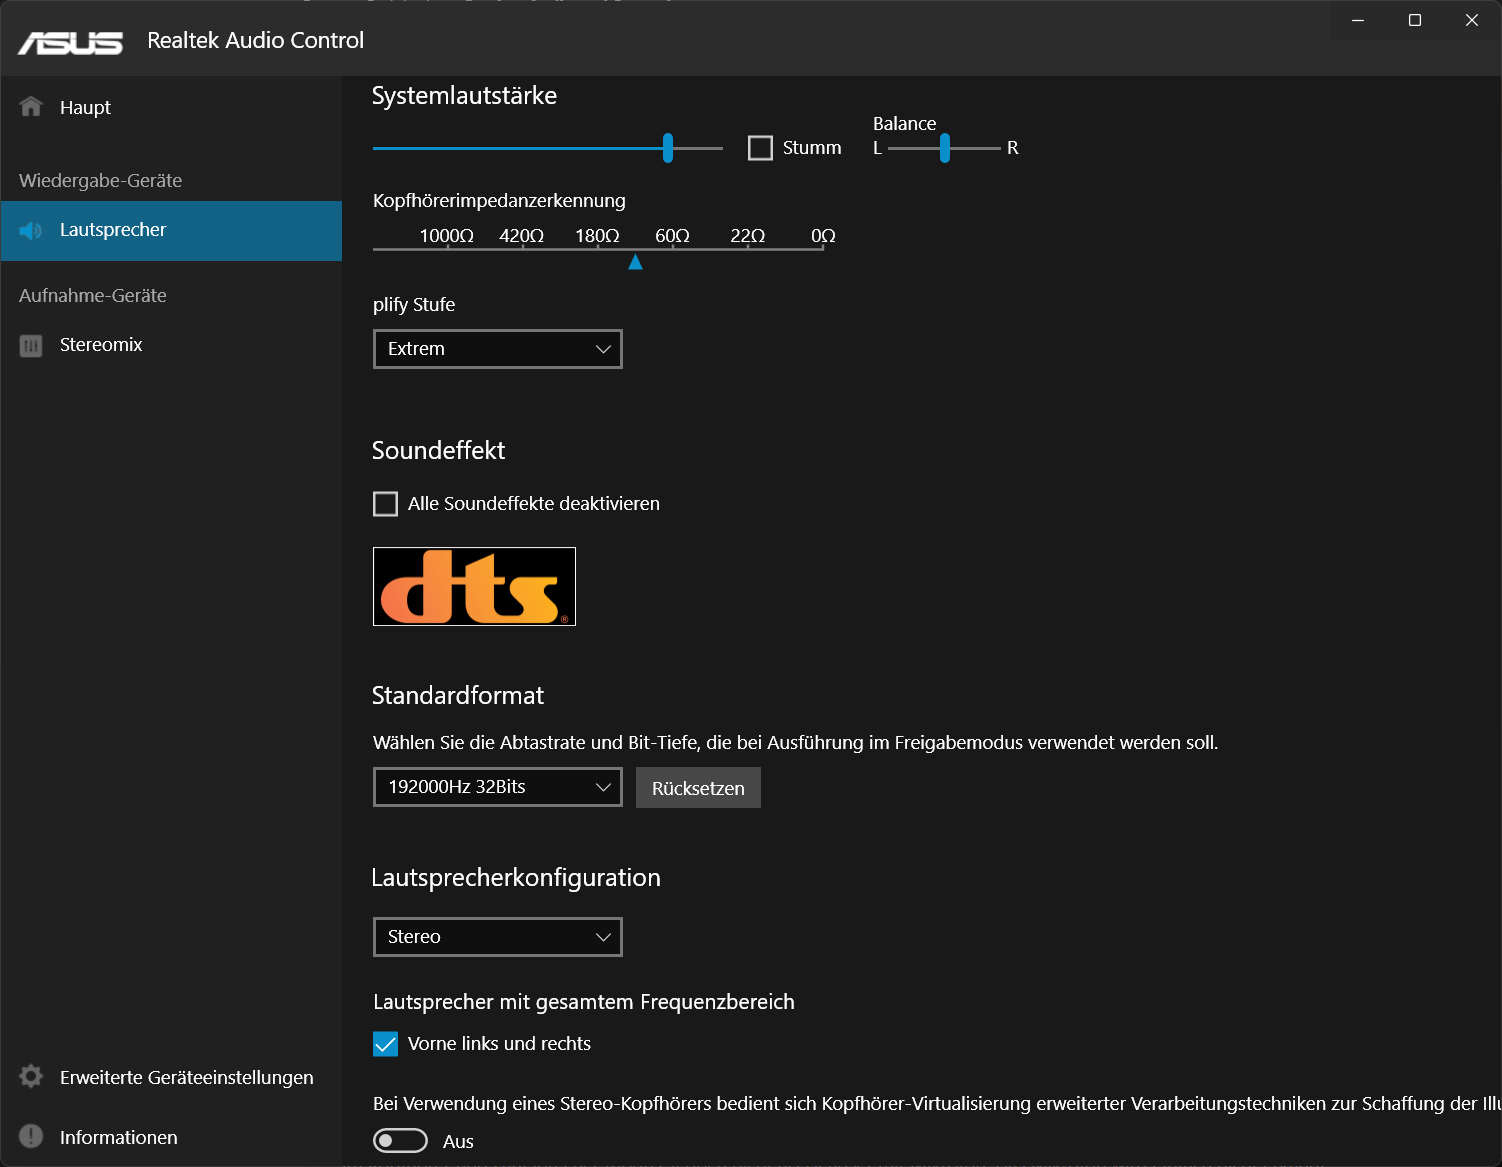Click the Kopfhörer-Virtualisierung description text
This screenshot has height=1167, width=1502.
[x=937, y=1104]
